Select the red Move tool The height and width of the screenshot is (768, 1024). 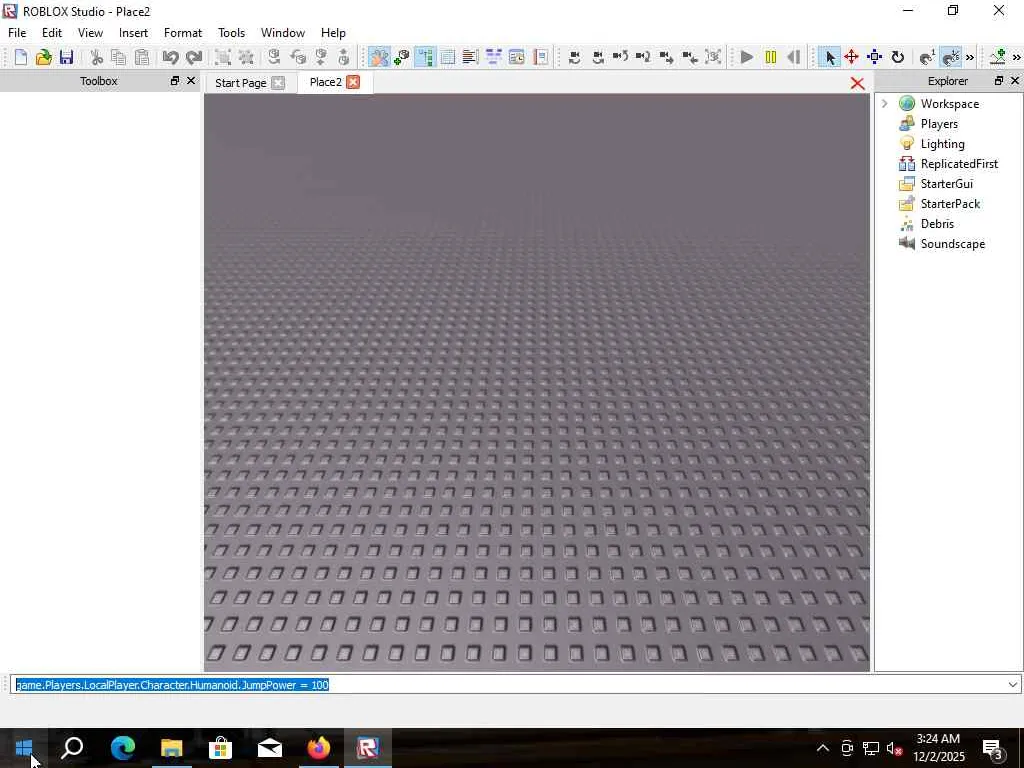[851, 57]
